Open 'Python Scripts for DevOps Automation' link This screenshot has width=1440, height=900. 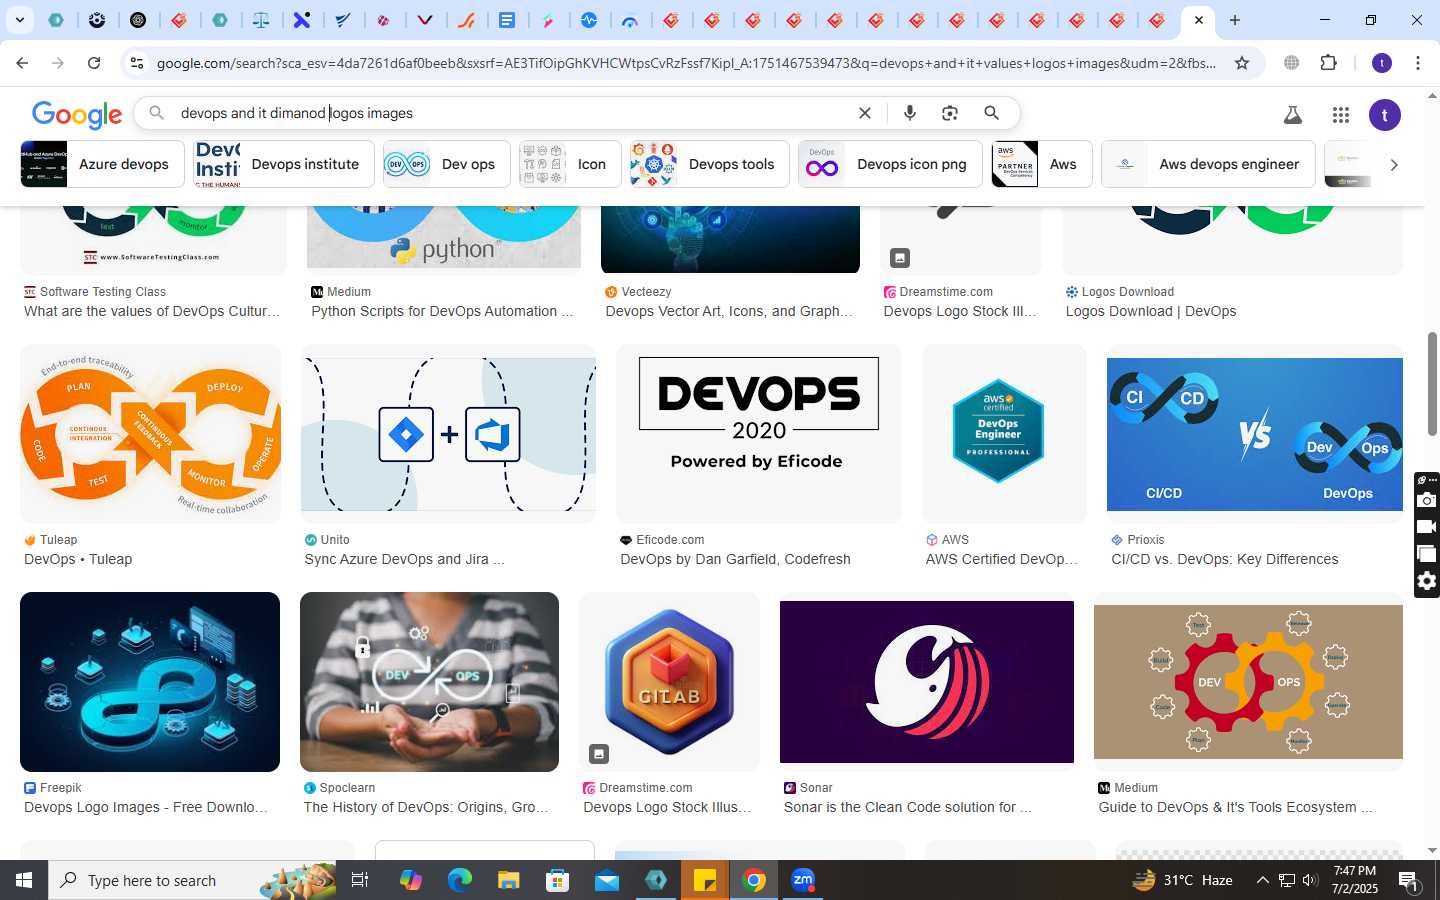[x=442, y=311]
